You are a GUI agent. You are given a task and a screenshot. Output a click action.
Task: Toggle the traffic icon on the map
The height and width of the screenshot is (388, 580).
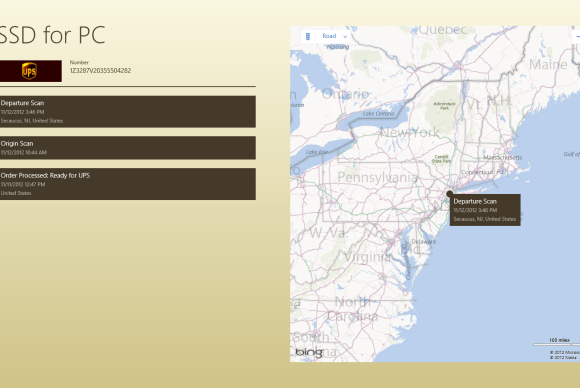coord(308,36)
